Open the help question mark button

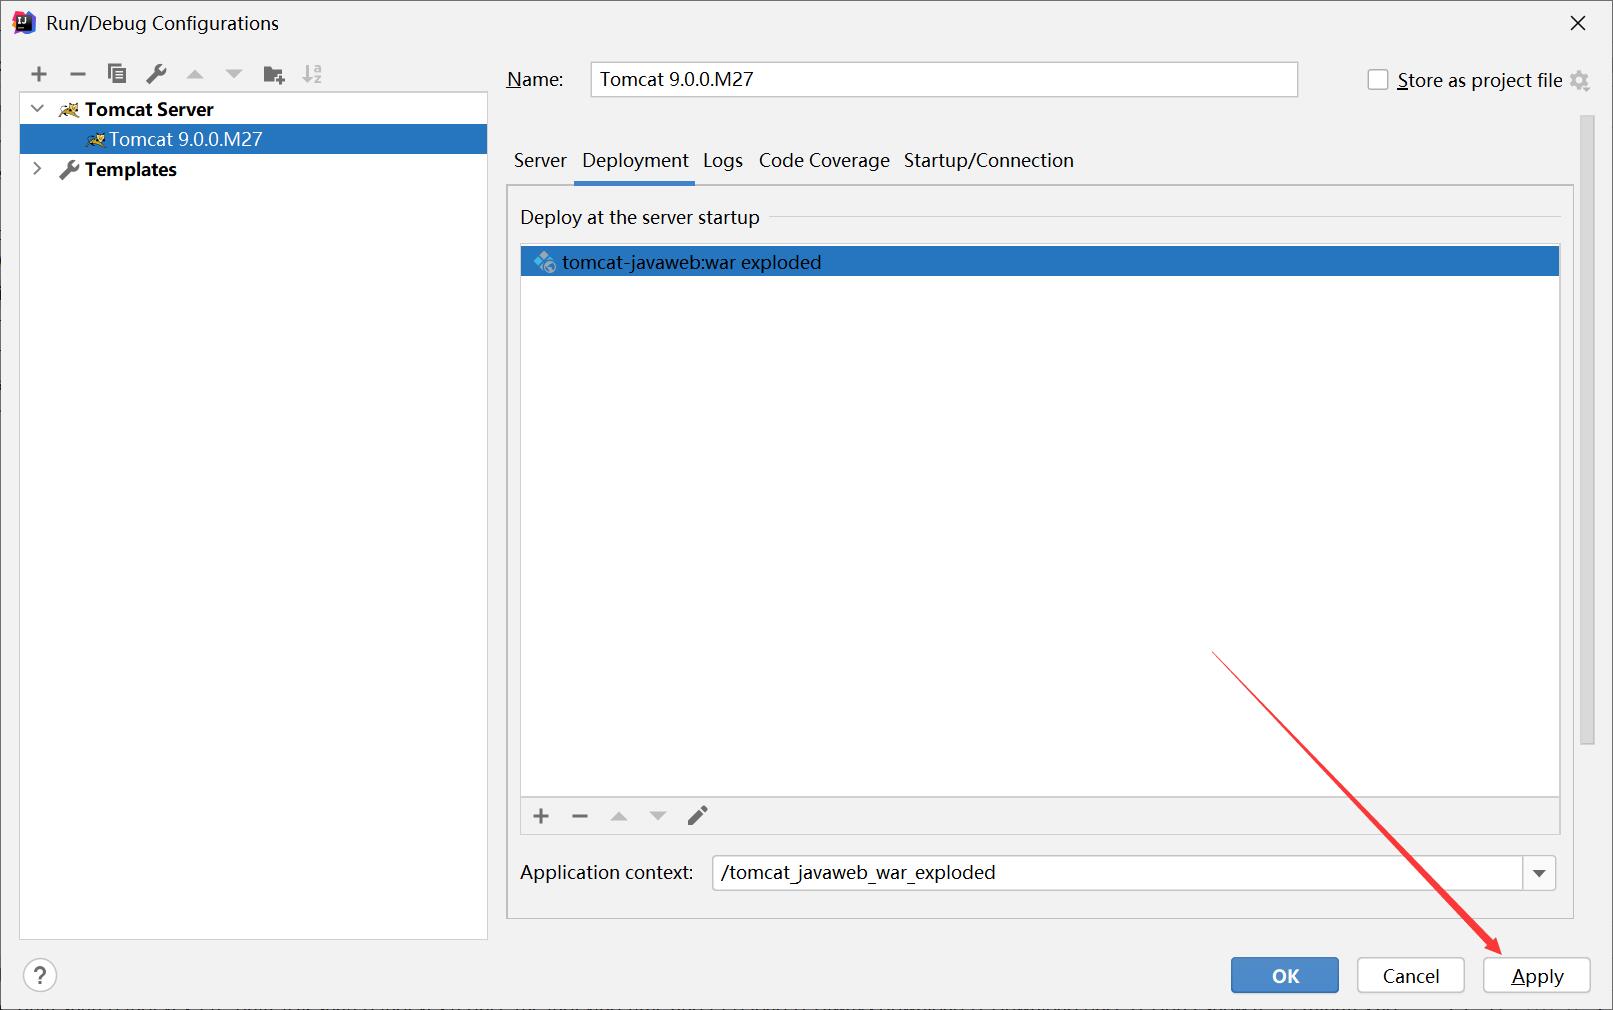(40, 975)
